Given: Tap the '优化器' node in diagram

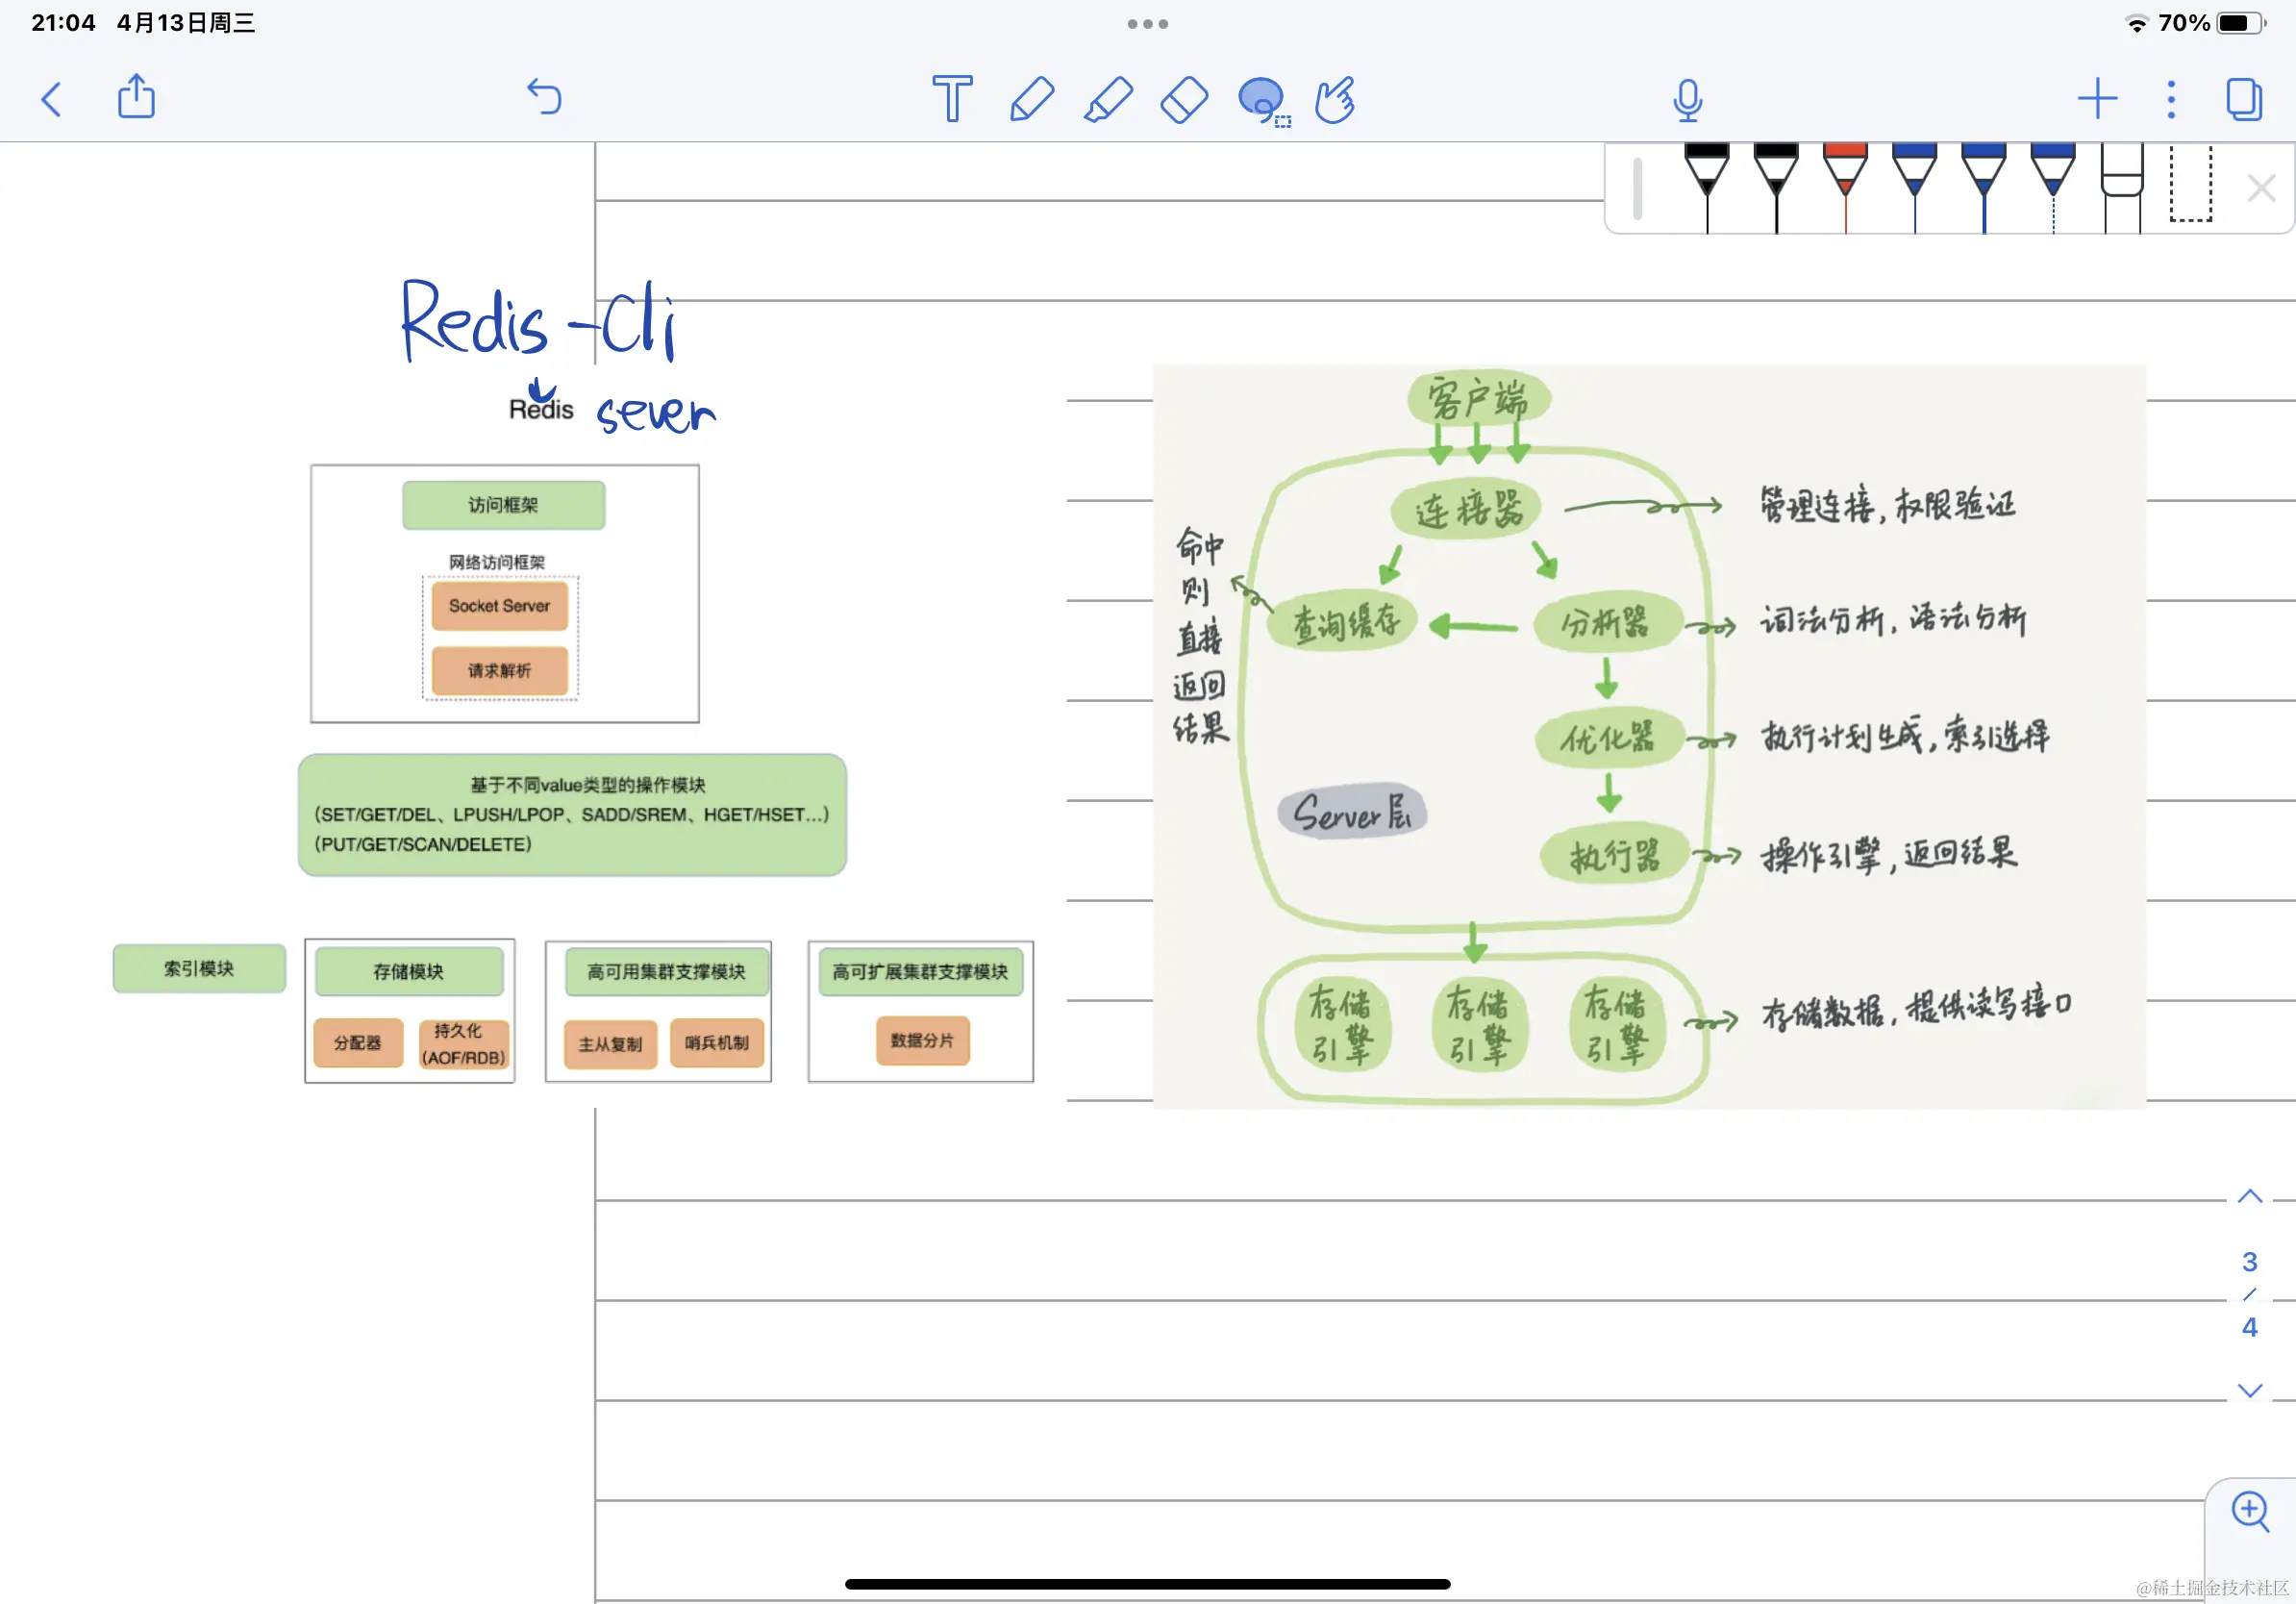Looking at the screenshot, I should click(x=1609, y=738).
